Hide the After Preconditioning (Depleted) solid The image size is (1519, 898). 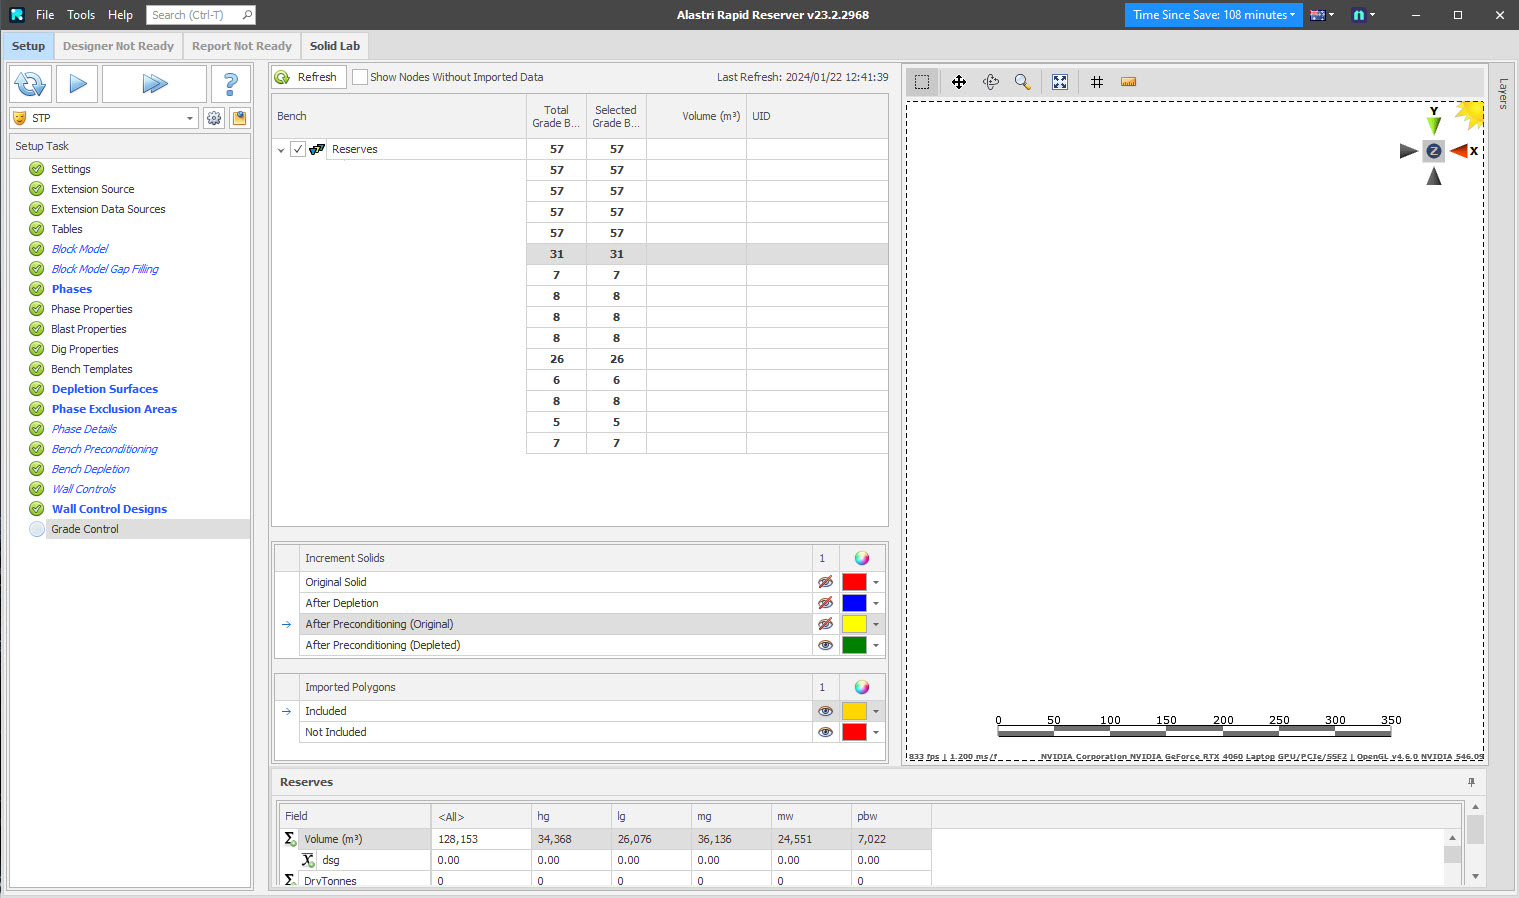click(825, 645)
